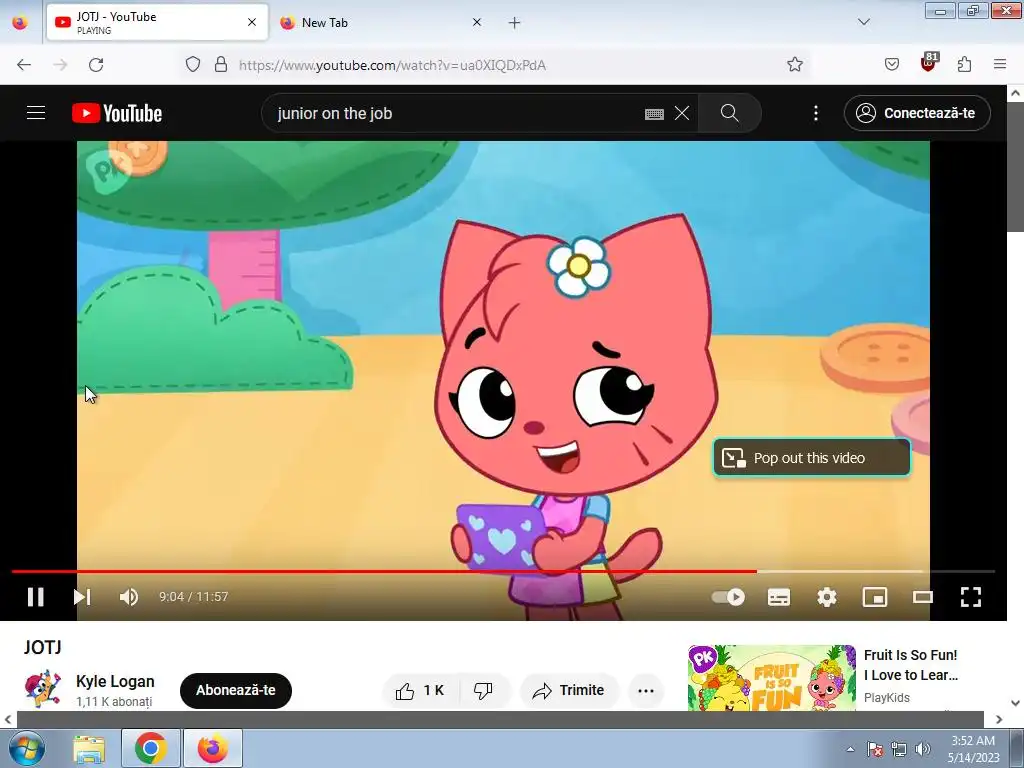Open YouTube hamburger guide menu
Screen dimensions: 1024x768
(36, 113)
